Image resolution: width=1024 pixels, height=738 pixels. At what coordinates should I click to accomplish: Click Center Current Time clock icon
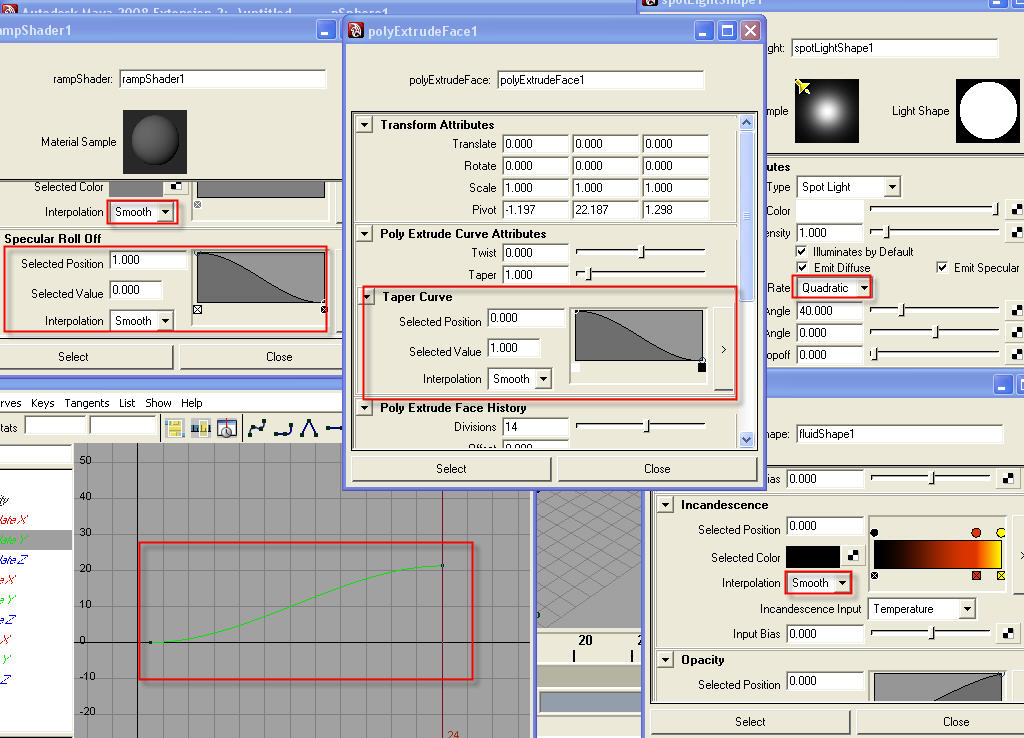pyautogui.click(x=227, y=428)
